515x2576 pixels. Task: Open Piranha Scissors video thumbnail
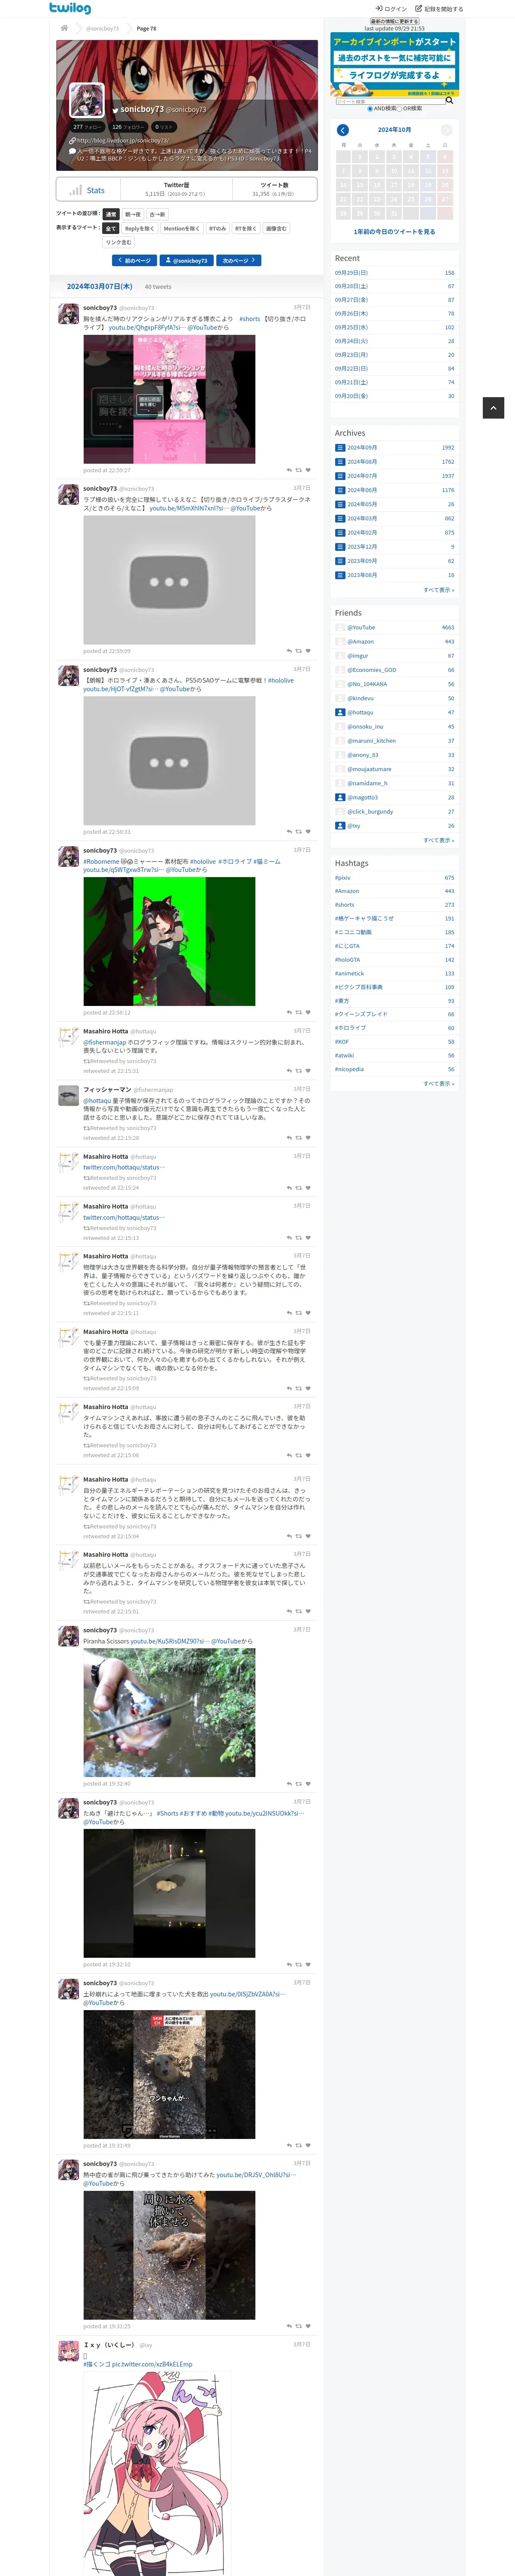coord(169,1713)
